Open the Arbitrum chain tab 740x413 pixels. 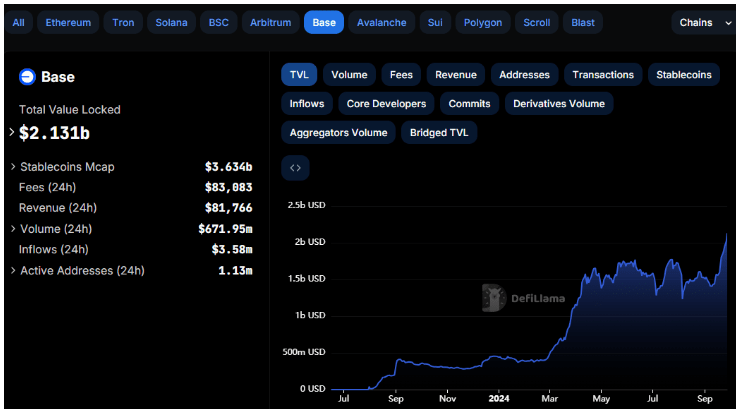[x=270, y=23]
